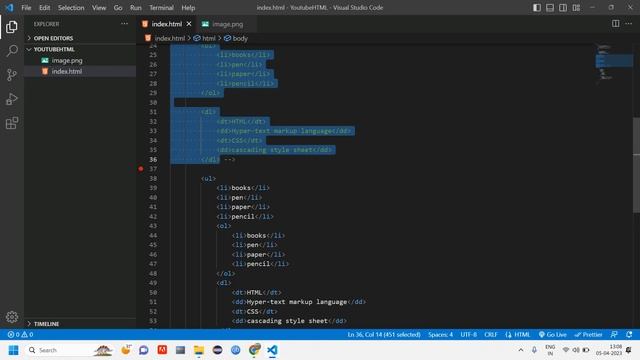640x360 pixels.
Task: Open the File menu
Action: point(26,8)
